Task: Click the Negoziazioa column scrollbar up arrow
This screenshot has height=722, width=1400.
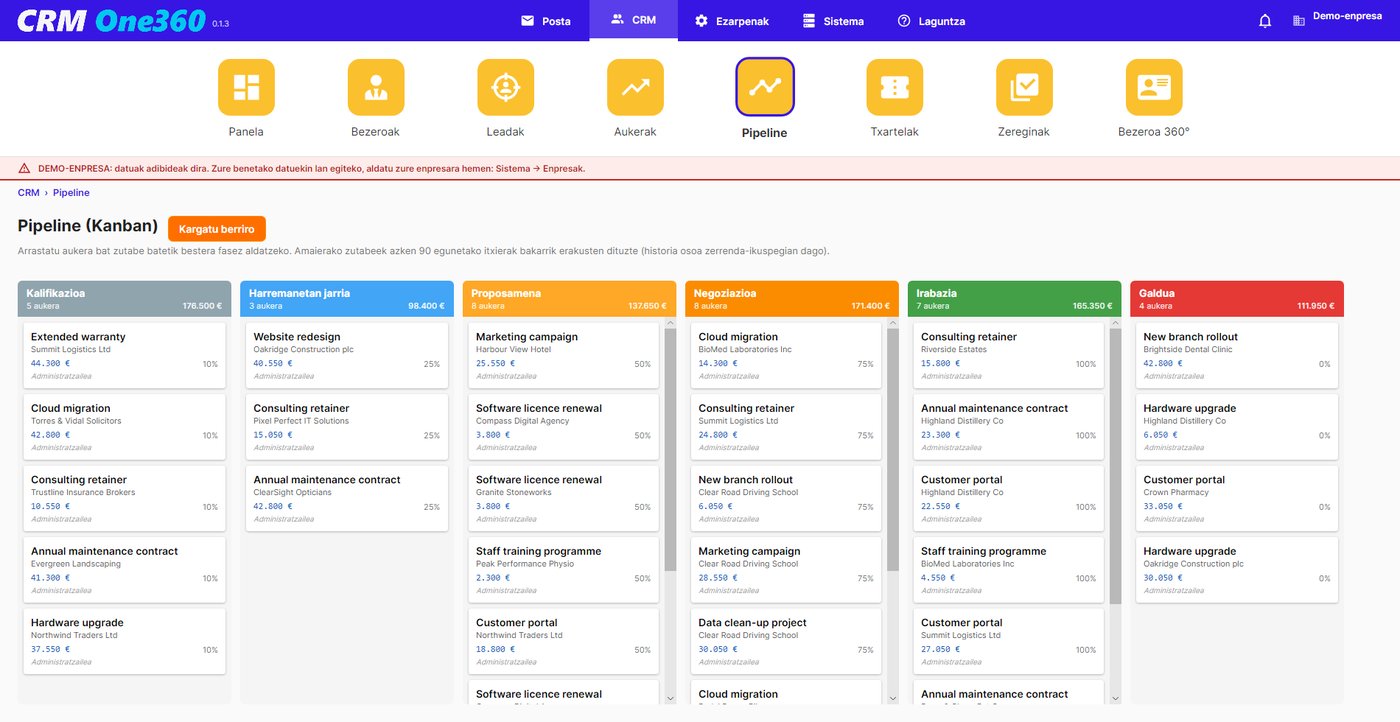Action: tap(893, 323)
